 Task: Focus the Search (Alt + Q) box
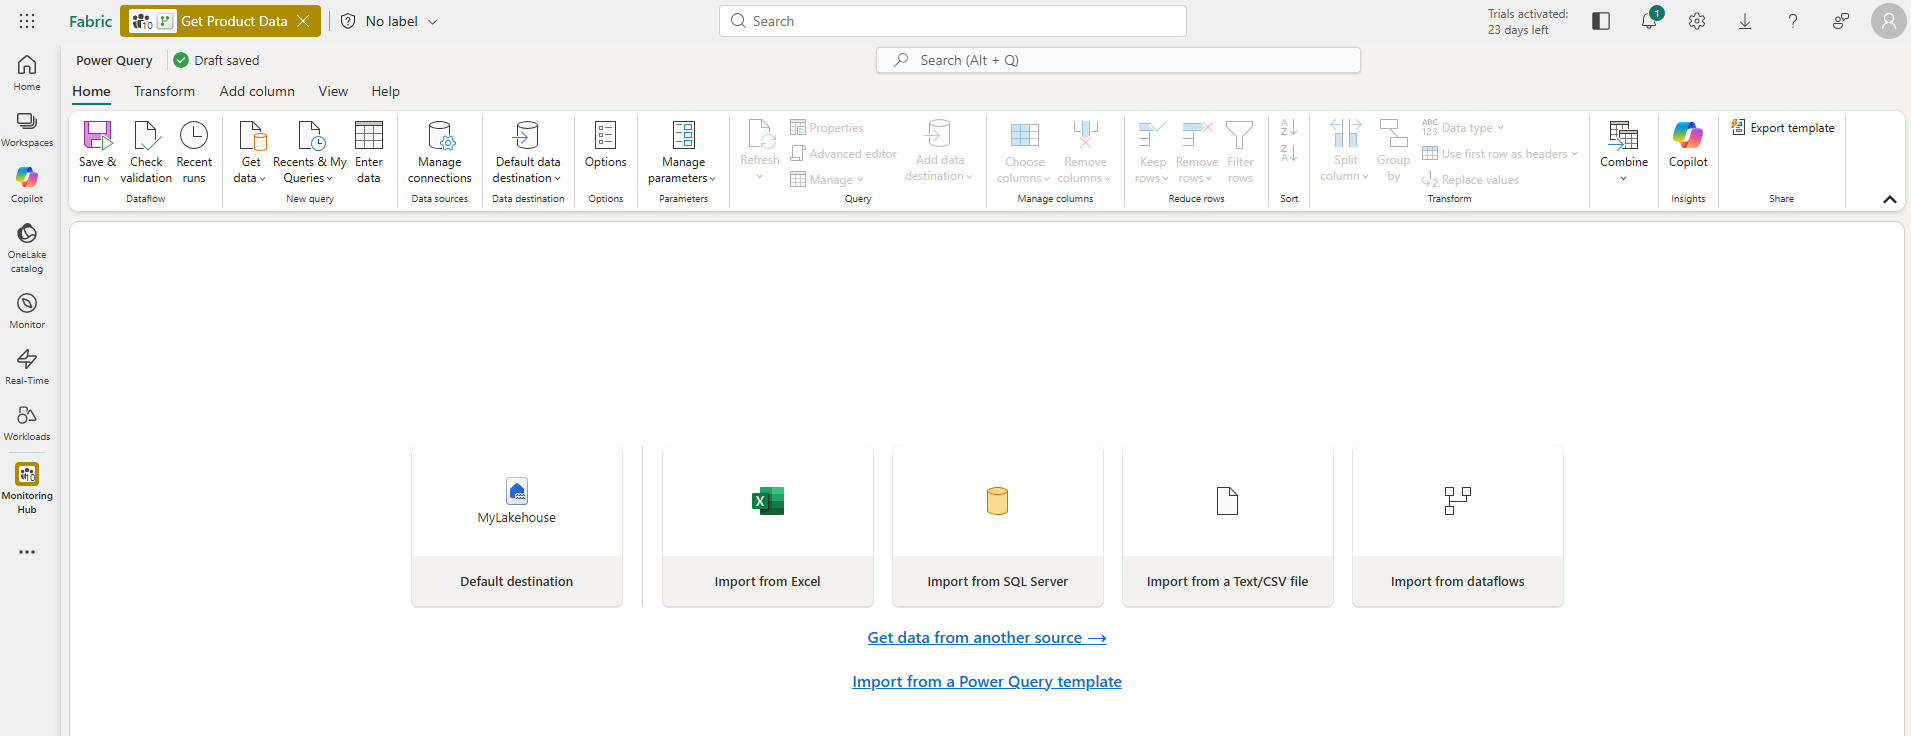pyautogui.click(x=1118, y=60)
